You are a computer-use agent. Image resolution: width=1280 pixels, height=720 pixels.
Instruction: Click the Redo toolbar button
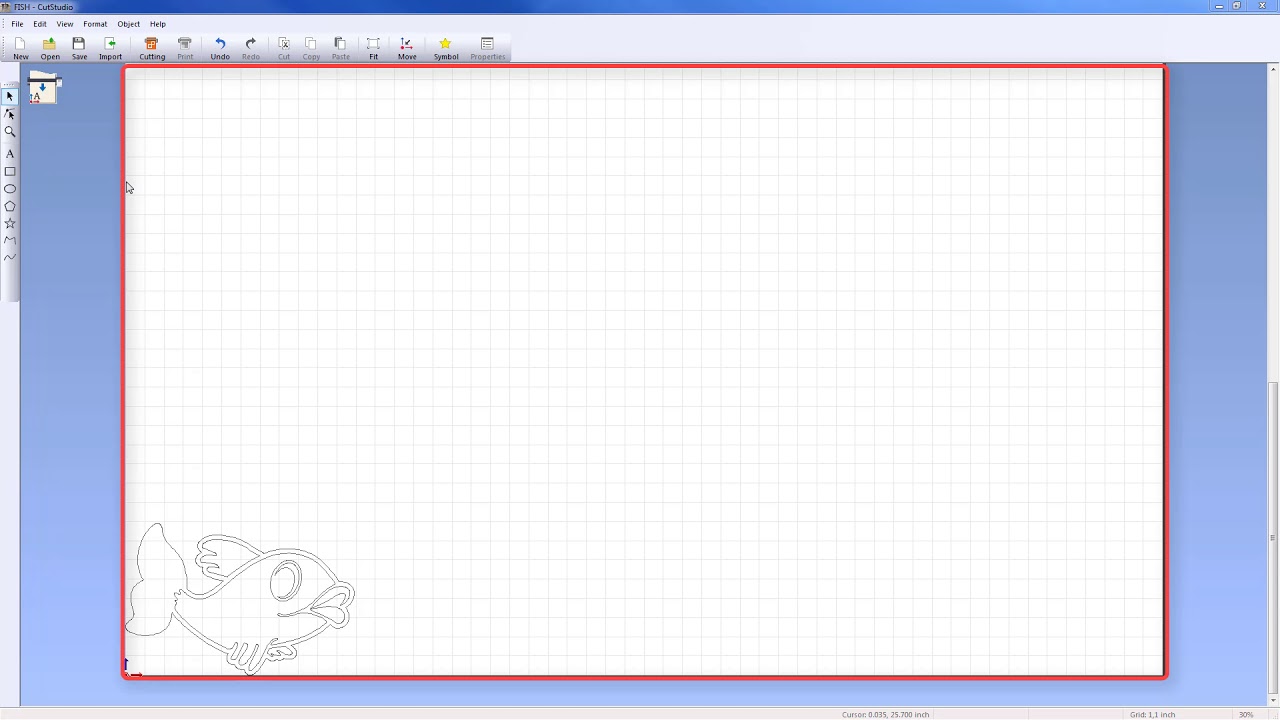(x=251, y=48)
